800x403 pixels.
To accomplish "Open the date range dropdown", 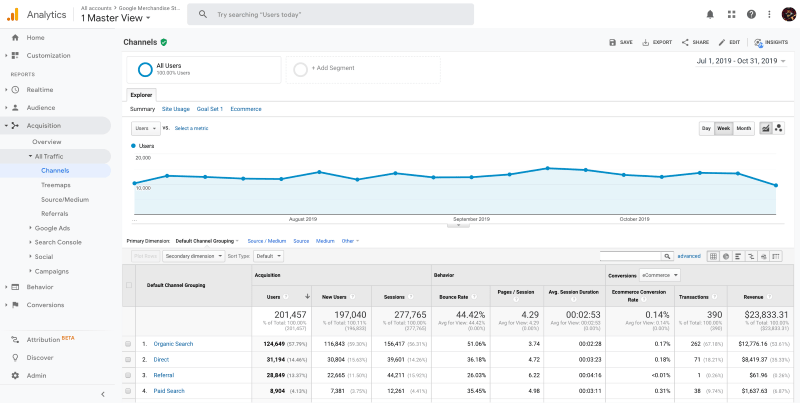I will [741, 61].
